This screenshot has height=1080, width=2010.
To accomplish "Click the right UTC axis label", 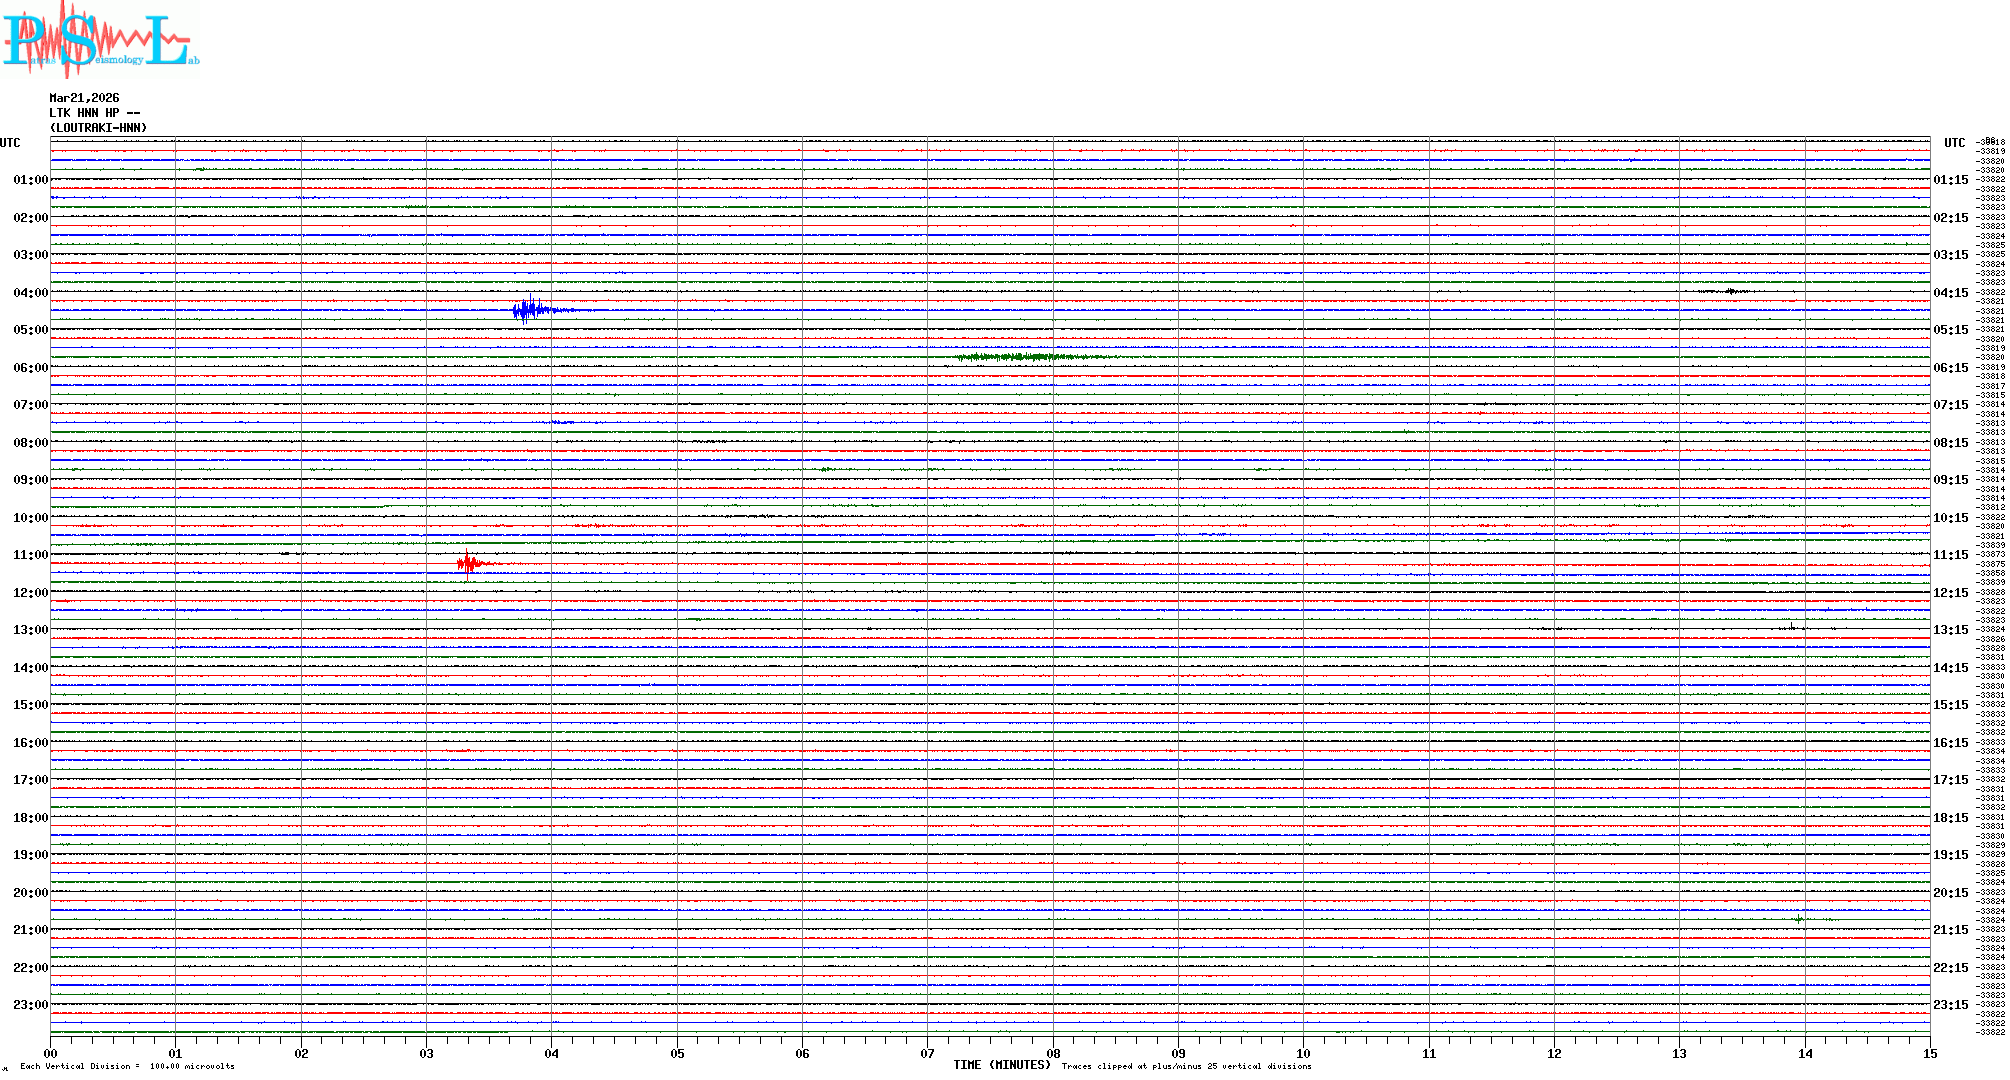I will point(1954,143).
